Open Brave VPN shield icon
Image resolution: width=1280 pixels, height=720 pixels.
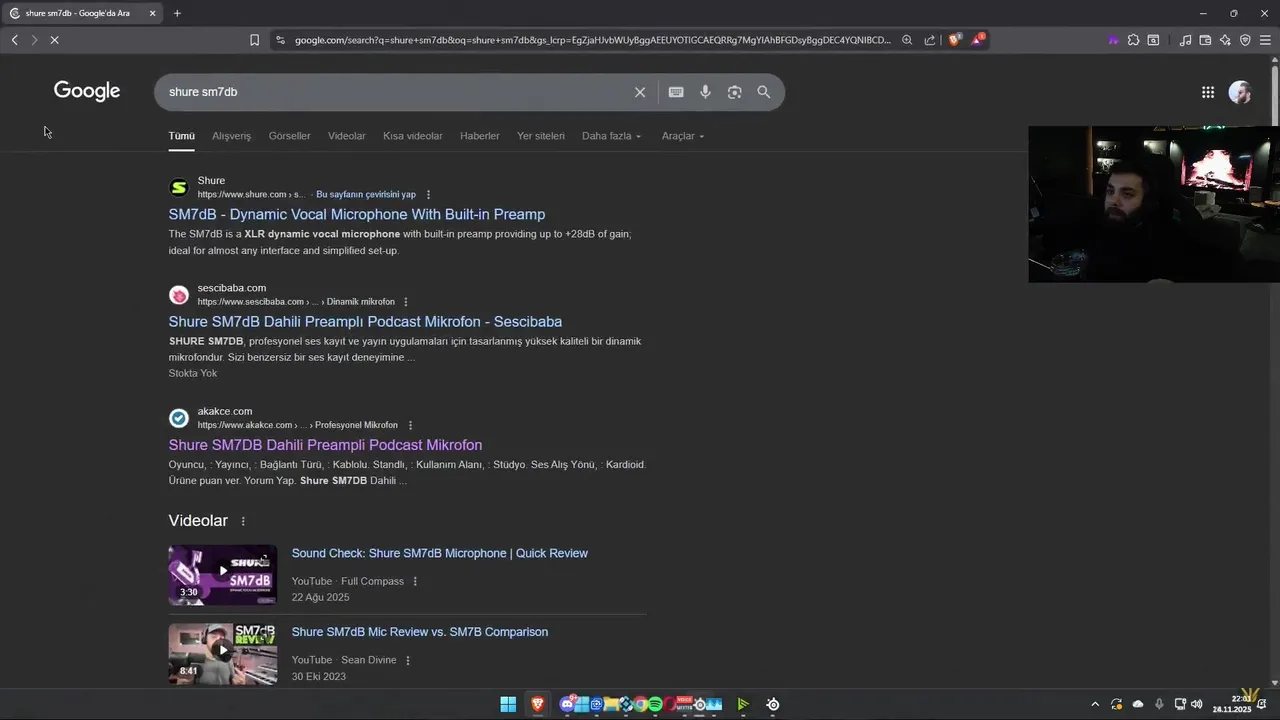[1245, 40]
